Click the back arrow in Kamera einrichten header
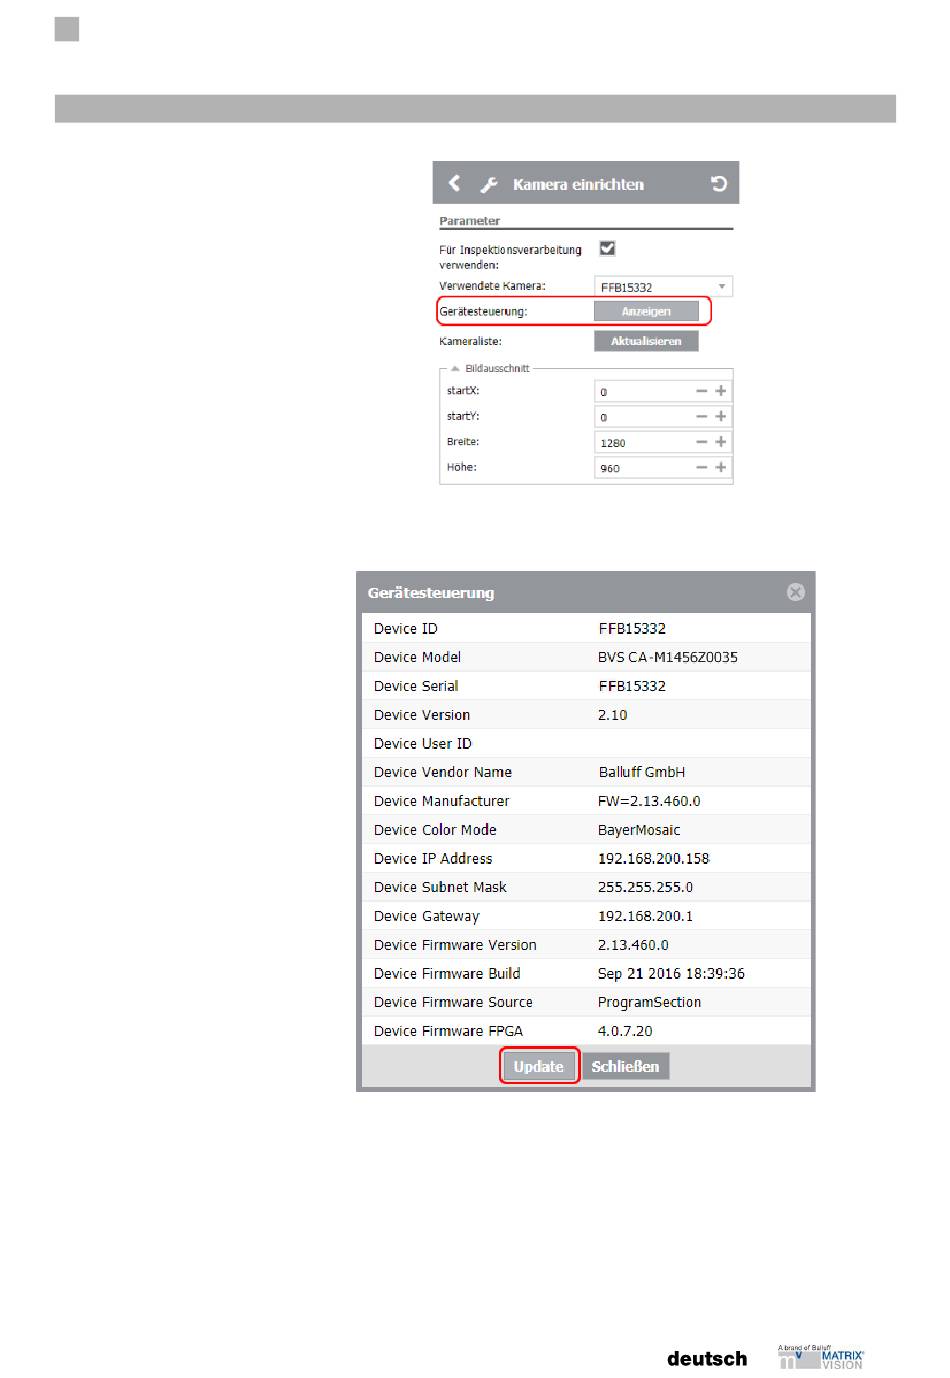The width and height of the screenshot is (950, 1378). pos(455,183)
